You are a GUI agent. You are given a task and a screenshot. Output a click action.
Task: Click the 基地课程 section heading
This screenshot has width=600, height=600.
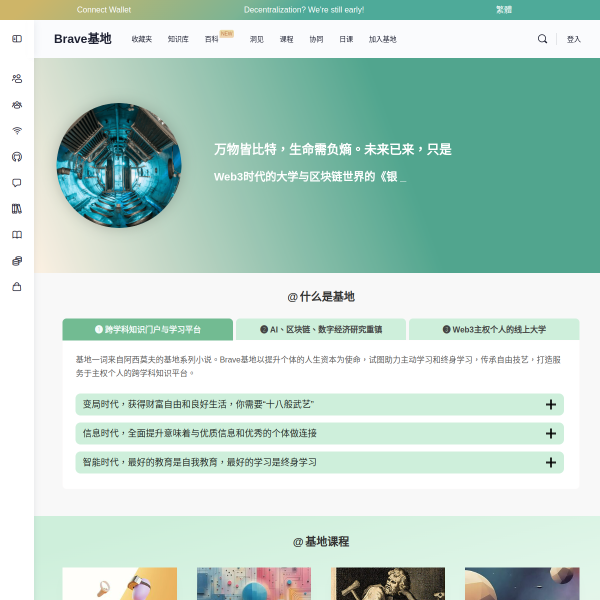[321, 541]
